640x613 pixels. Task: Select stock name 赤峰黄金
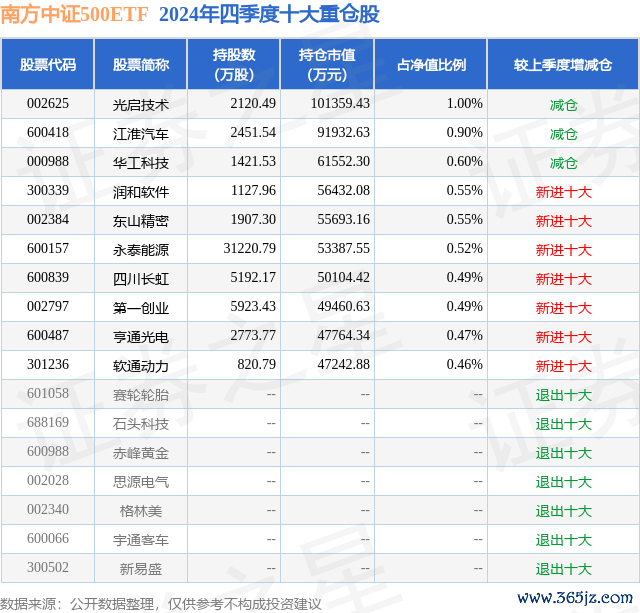(x=141, y=453)
